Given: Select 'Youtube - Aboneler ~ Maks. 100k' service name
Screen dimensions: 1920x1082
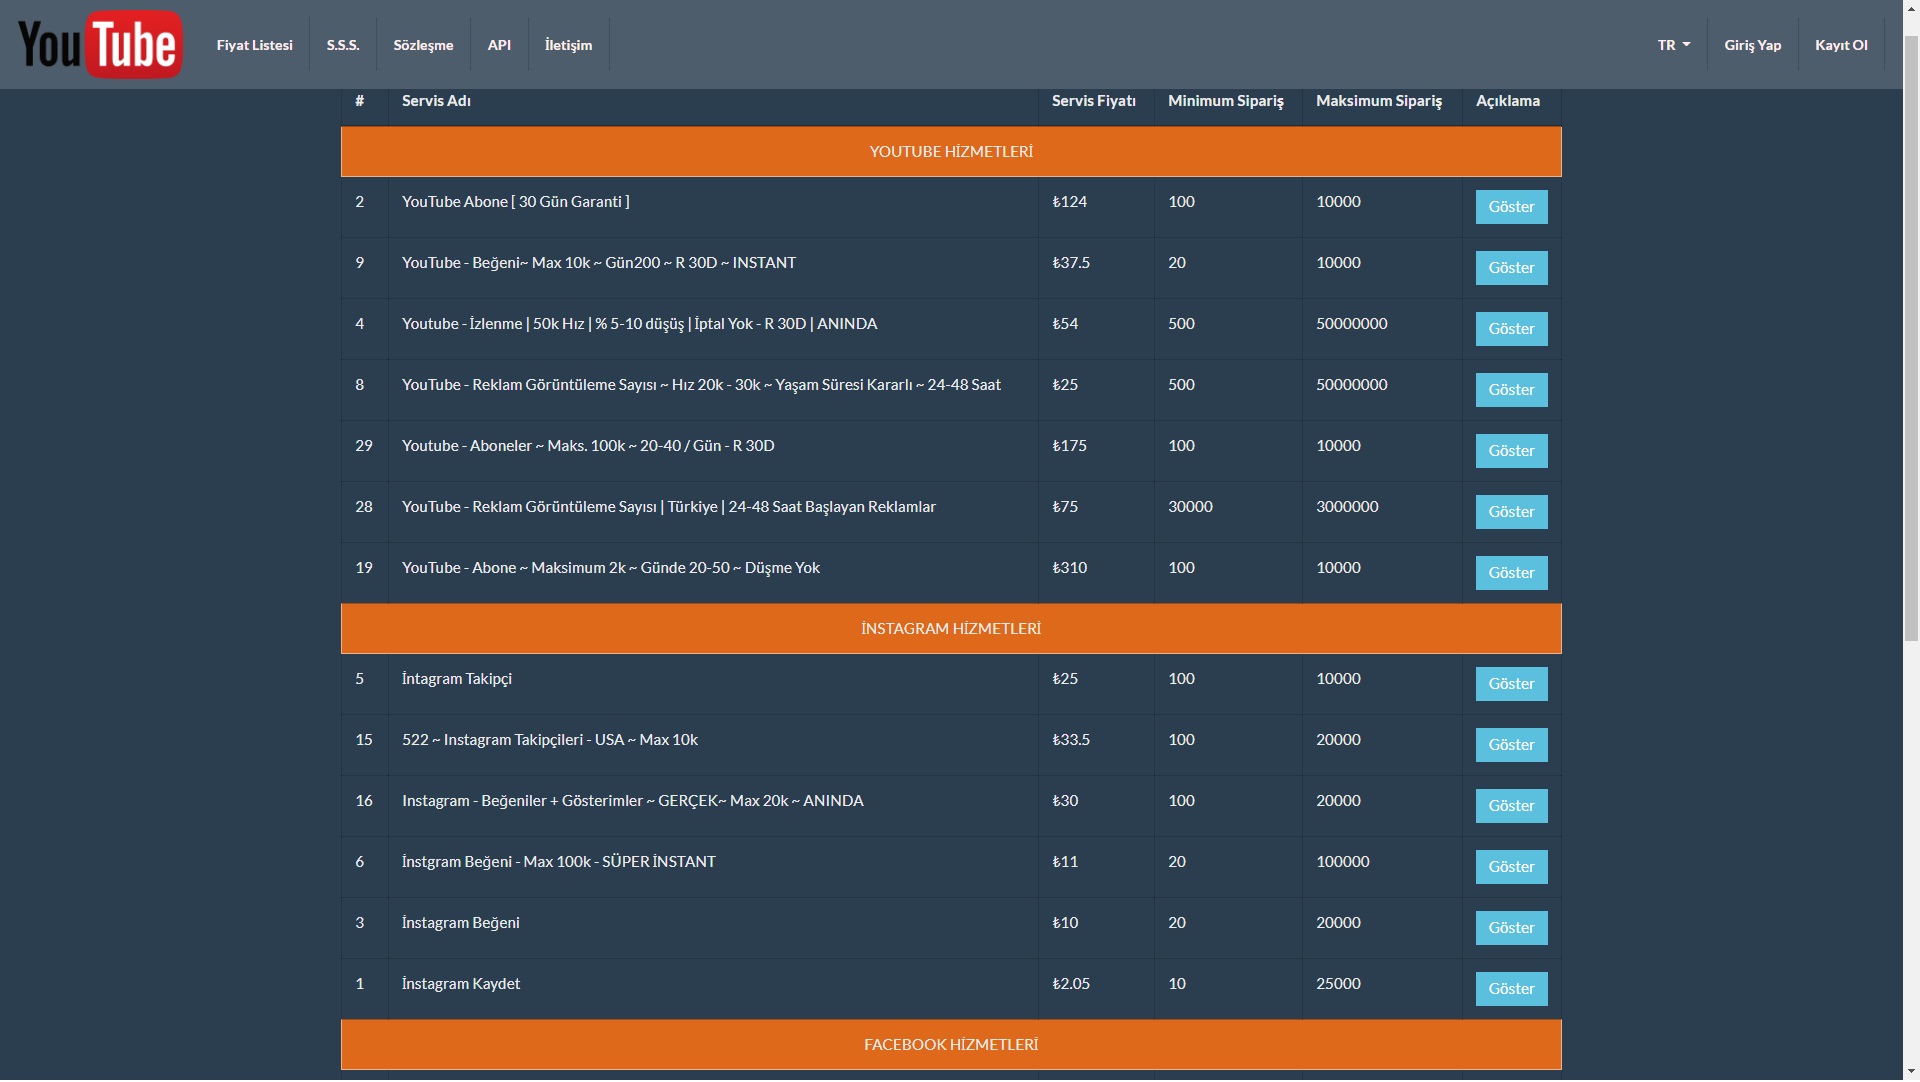Looking at the screenshot, I should click(588, 446).
